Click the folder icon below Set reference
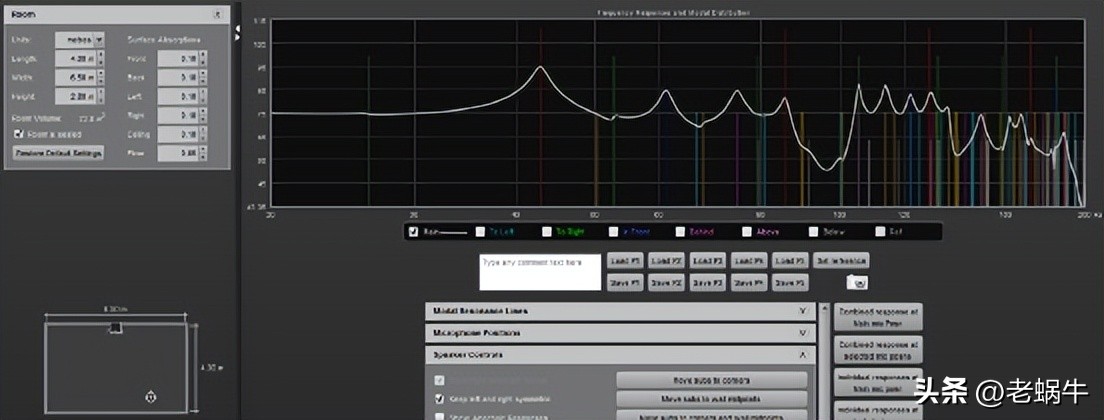This screenshot has height=420, width=1104. click(854, 283)
